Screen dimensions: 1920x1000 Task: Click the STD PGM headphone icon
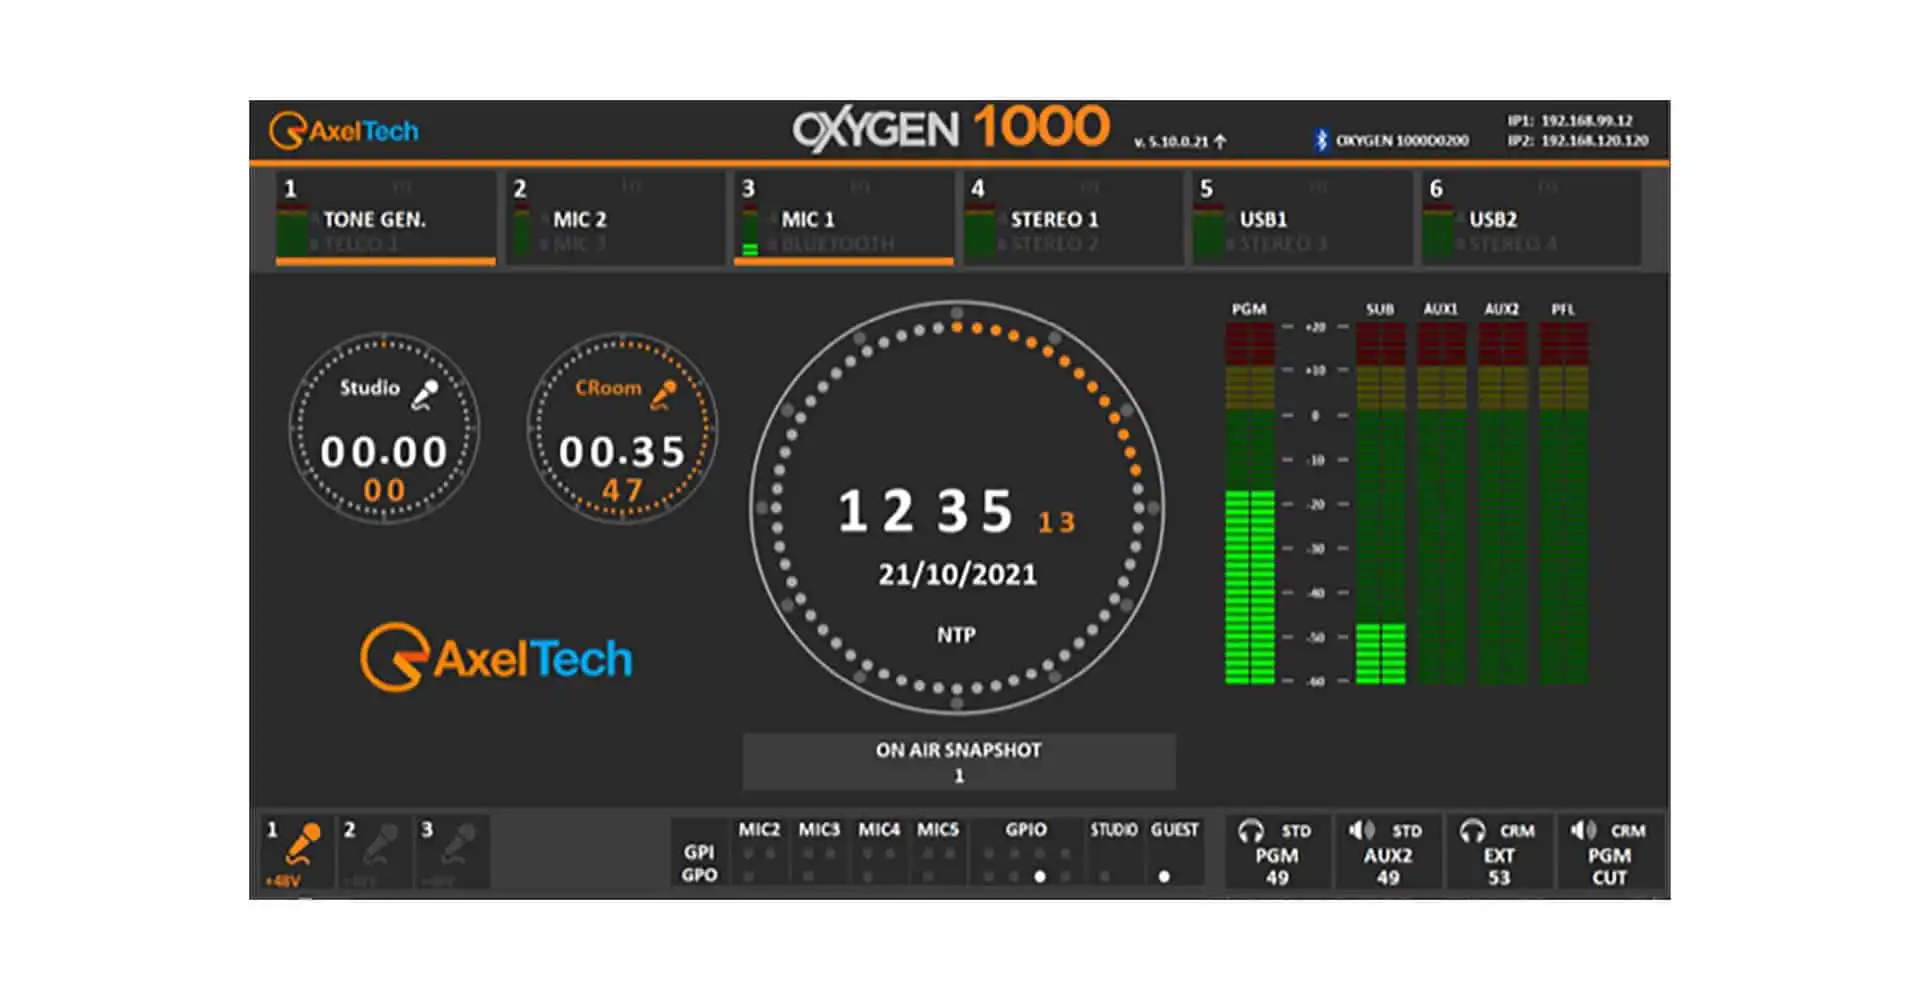coord(1252,829)
